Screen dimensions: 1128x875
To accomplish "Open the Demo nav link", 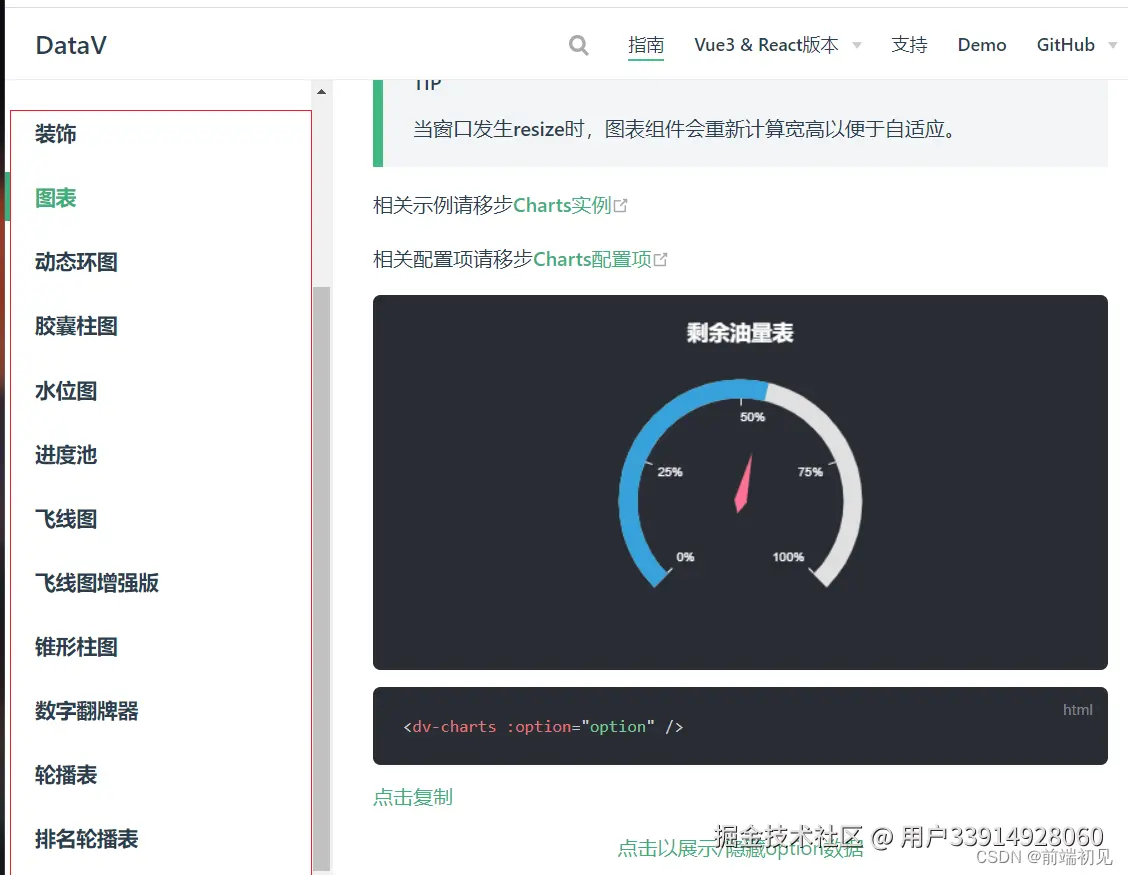I will coord(982,45).
